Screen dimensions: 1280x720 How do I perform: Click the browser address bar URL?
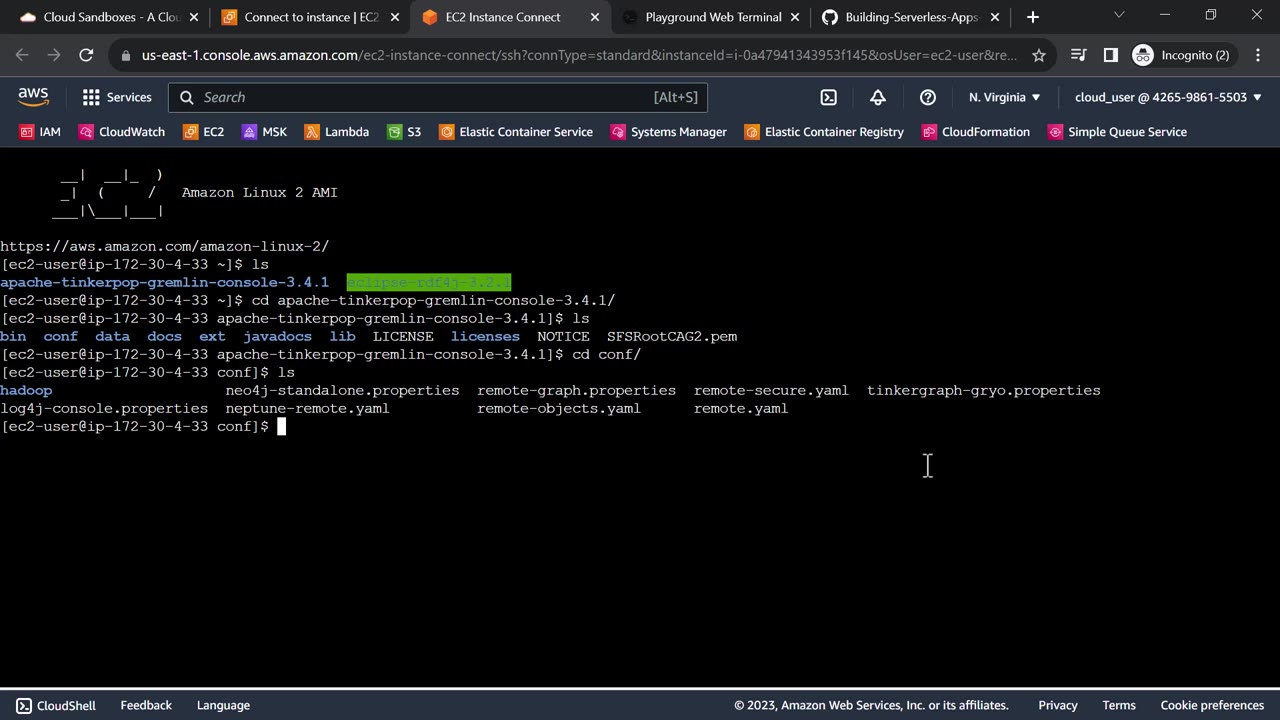tap(578, 55)
